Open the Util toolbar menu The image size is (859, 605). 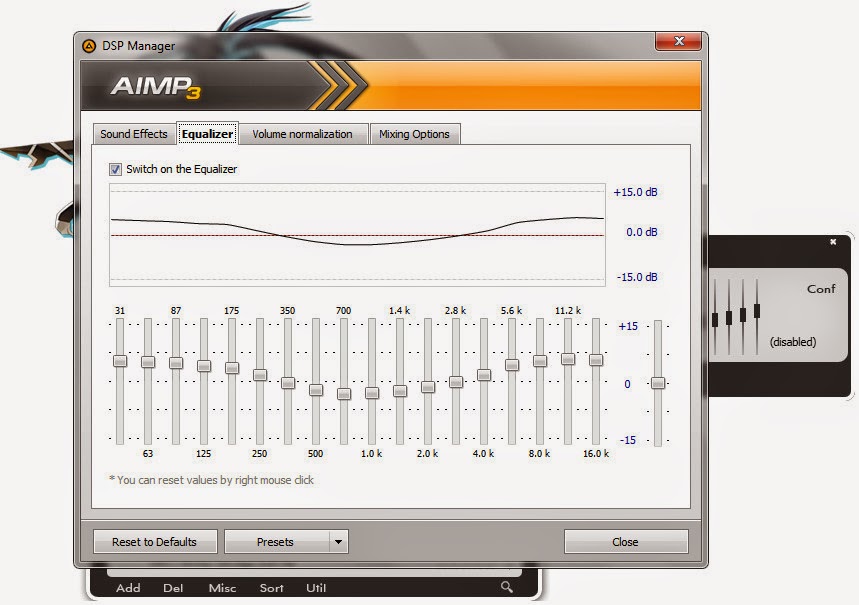[315, 588]
